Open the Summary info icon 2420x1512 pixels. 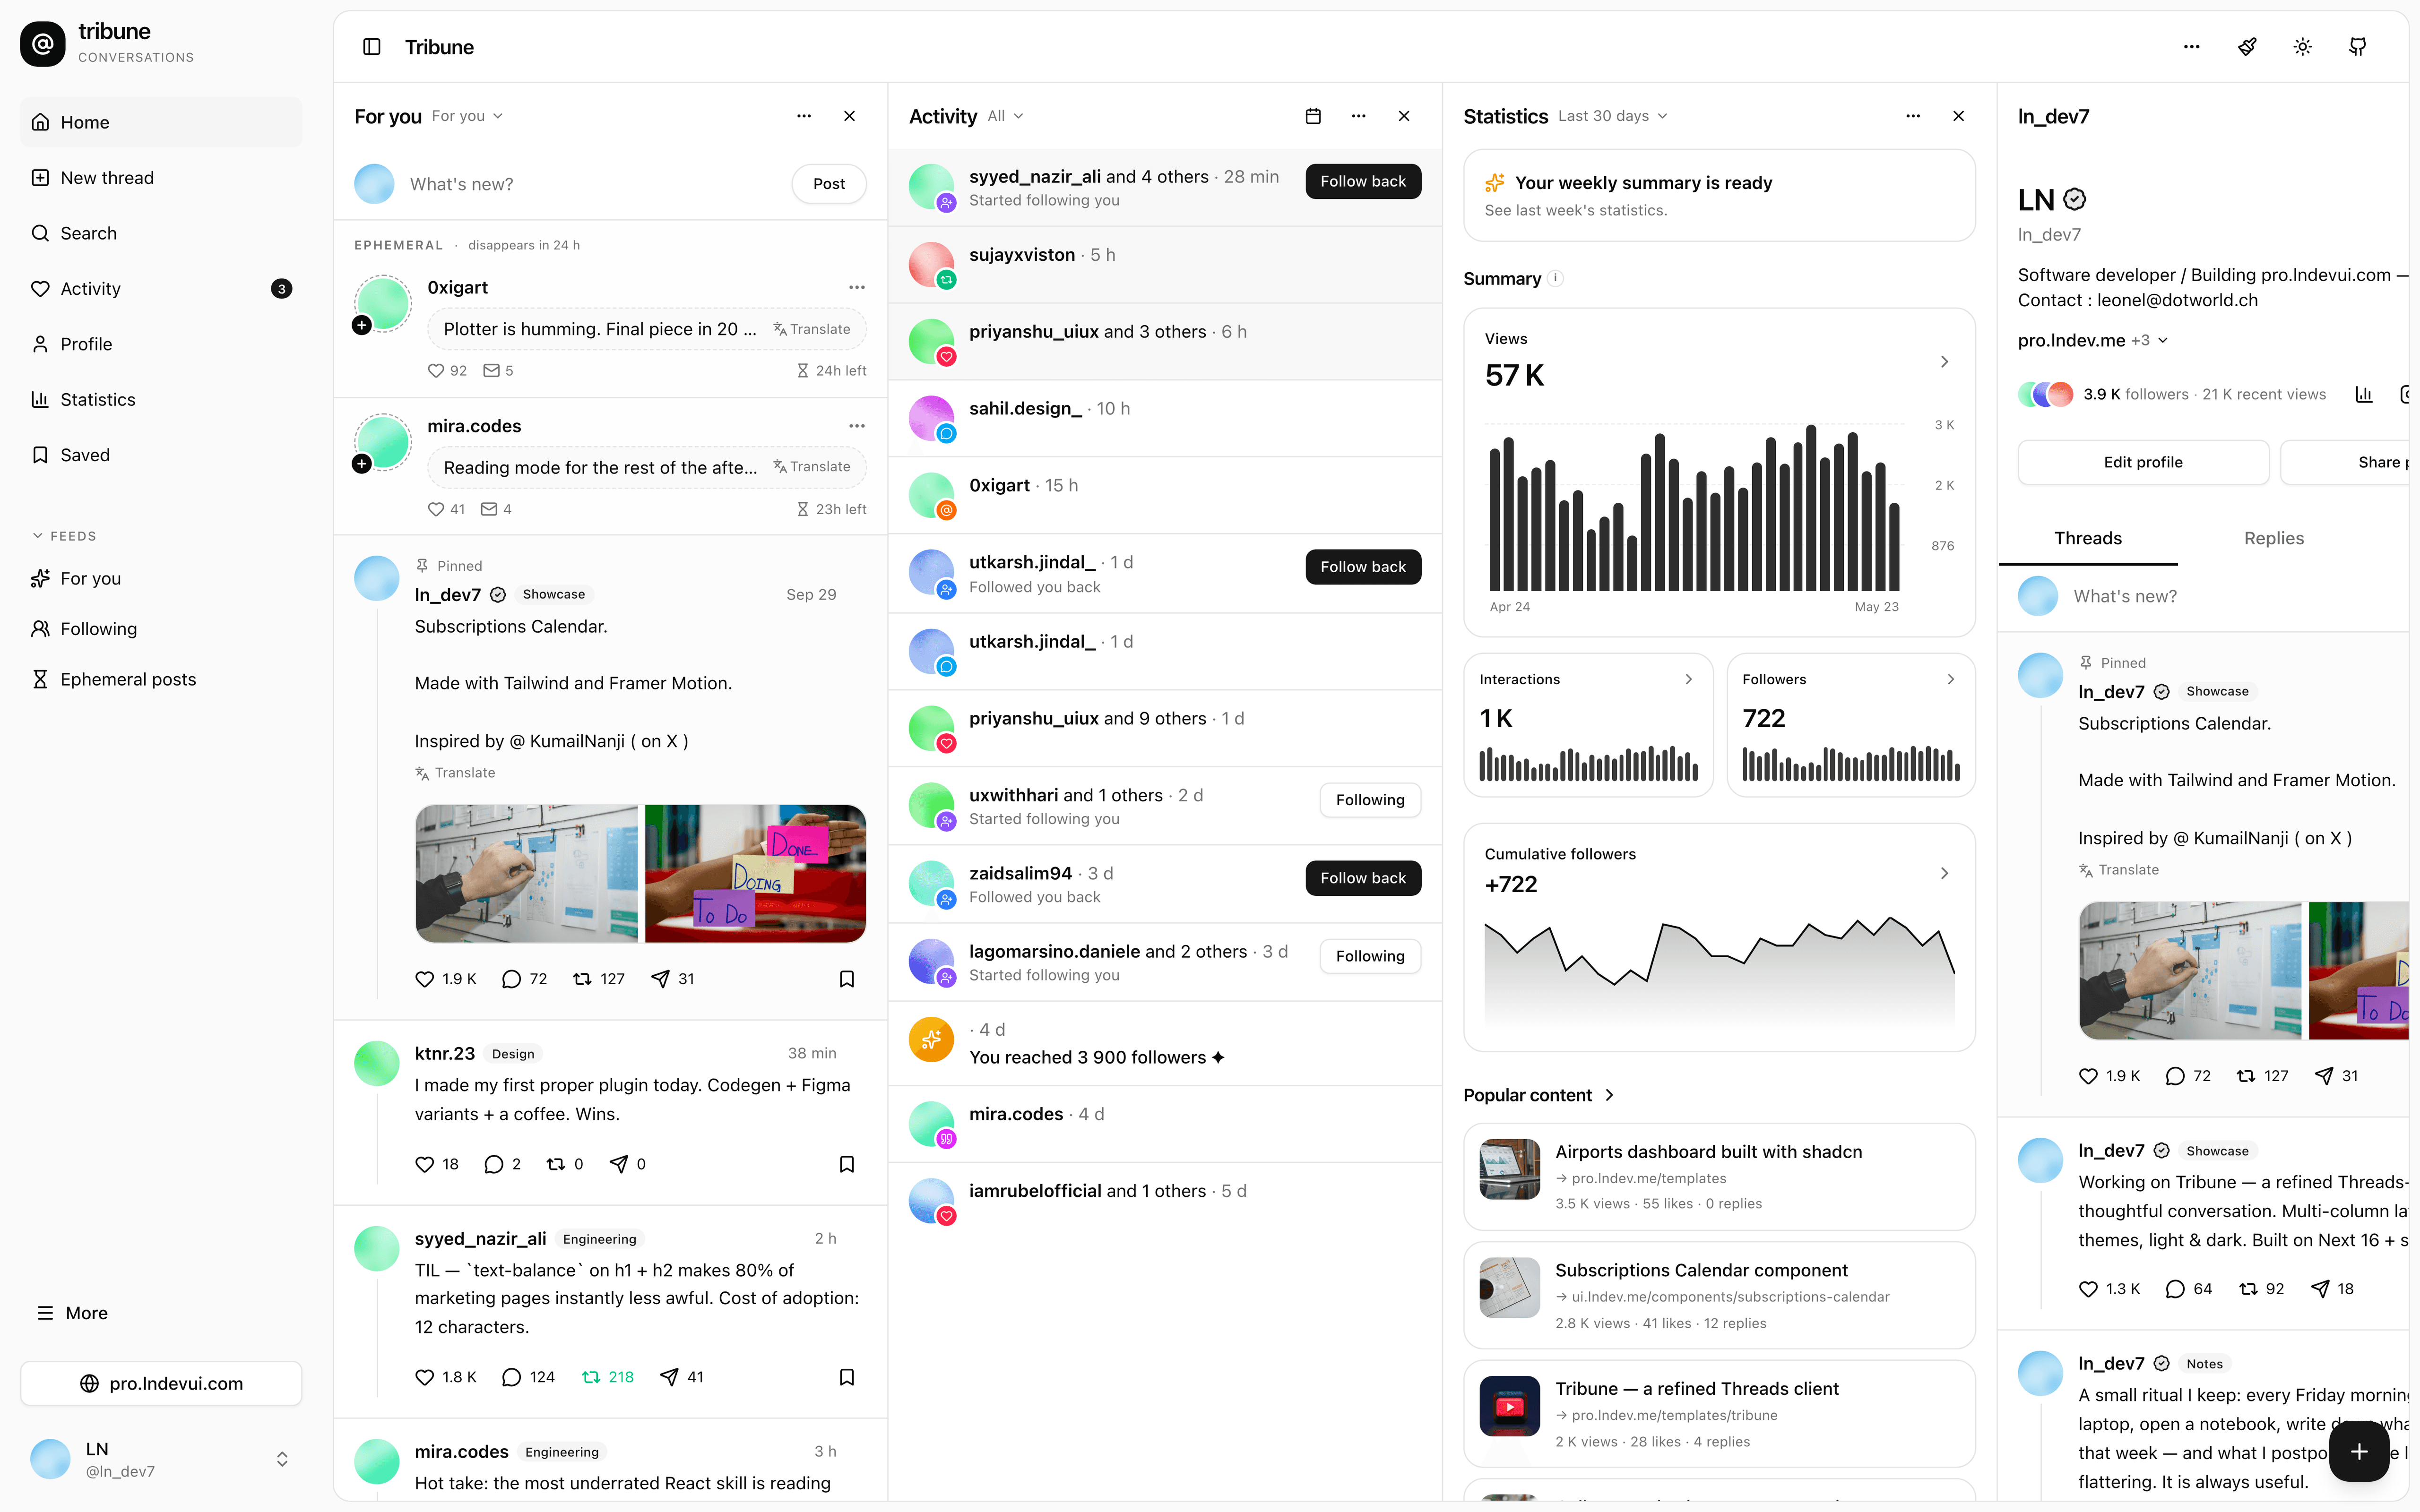(x=1555, y=279)
